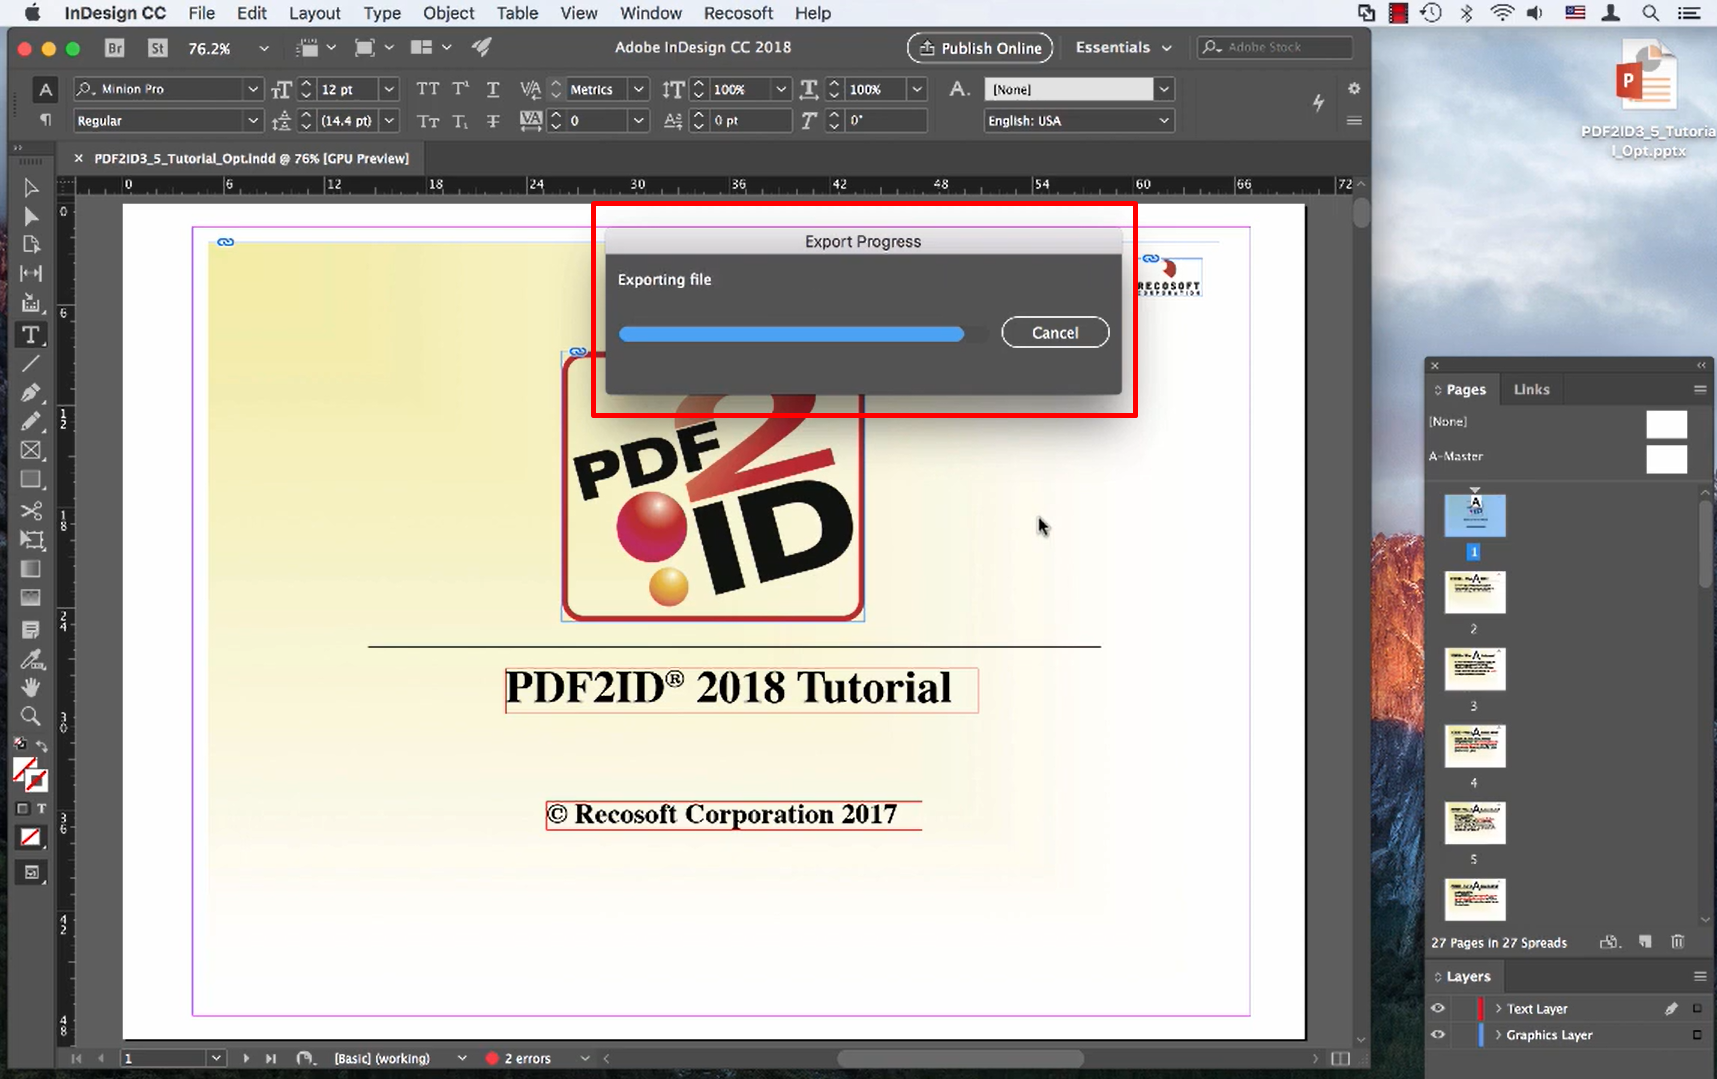The width and height of the screenshot is (1717, 1079).
Task: Select the Scissors tool
Action: pos(31,510)
